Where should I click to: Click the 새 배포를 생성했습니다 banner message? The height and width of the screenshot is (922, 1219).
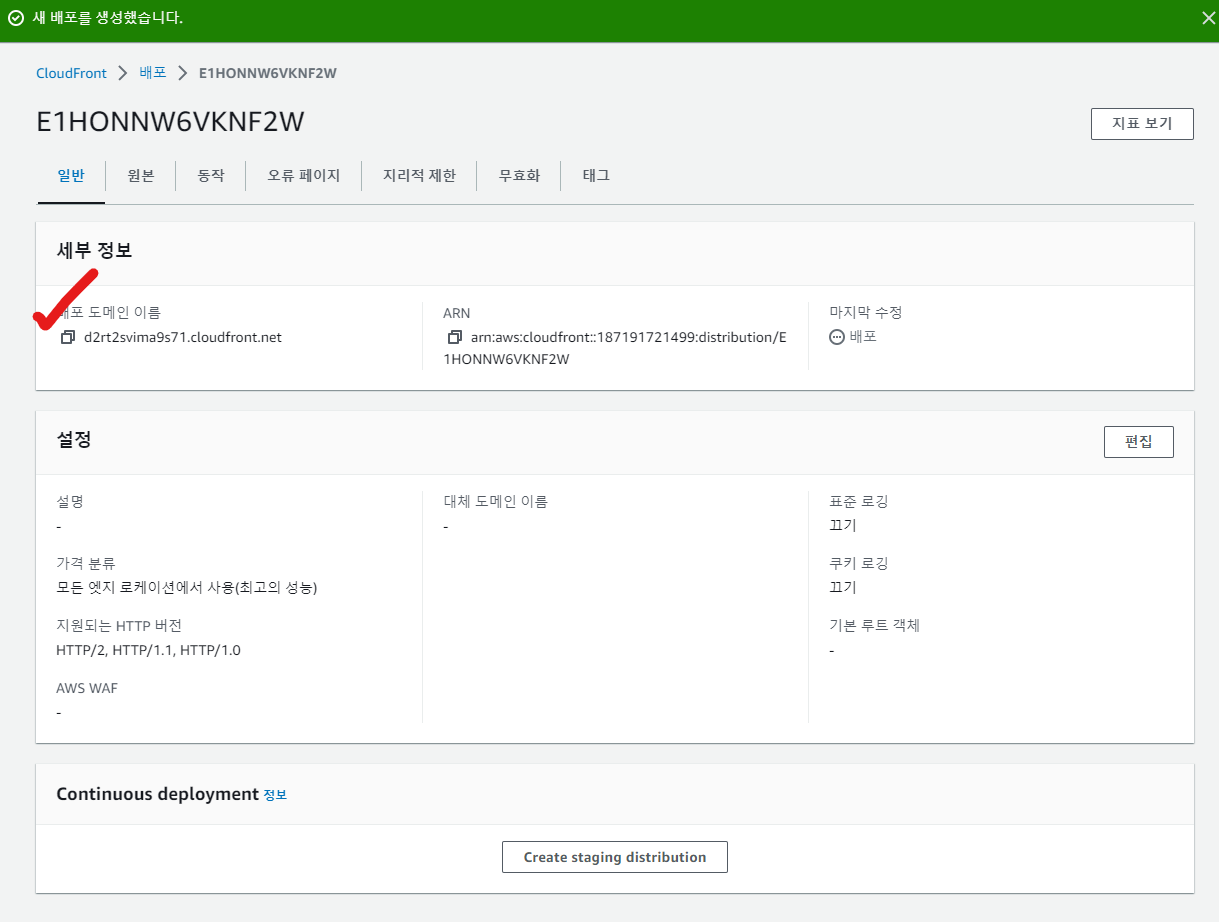pyautogui.click(x=108, y=18)
